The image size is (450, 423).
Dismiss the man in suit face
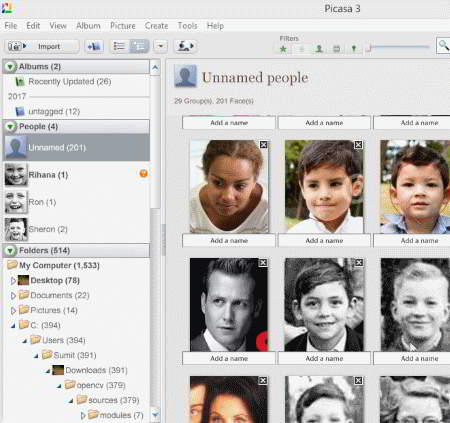263,263
